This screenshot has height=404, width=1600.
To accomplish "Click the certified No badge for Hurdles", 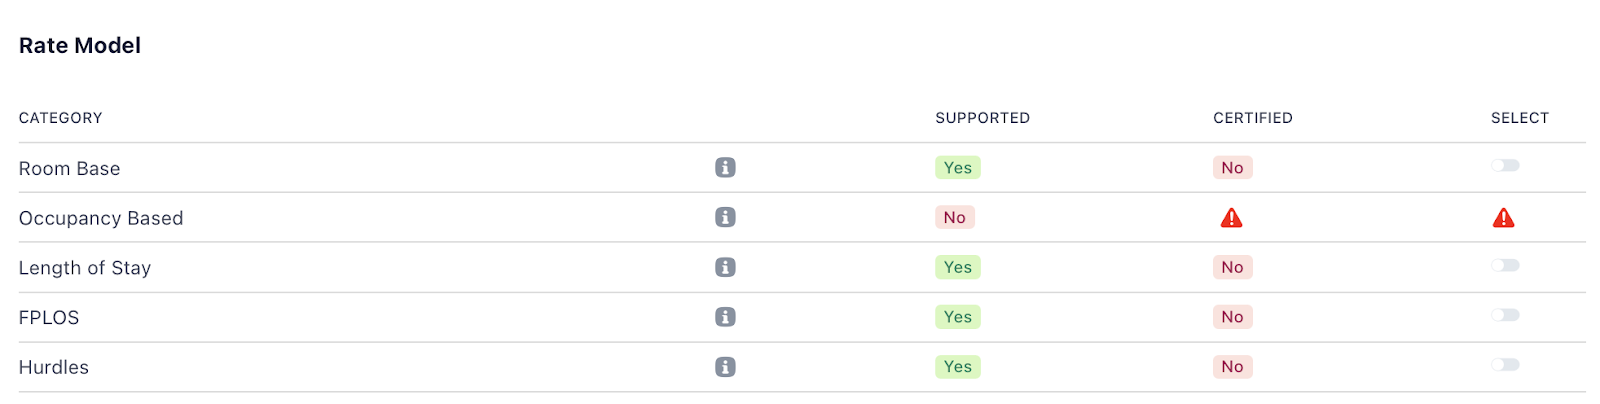I will tap(1232, 367).
